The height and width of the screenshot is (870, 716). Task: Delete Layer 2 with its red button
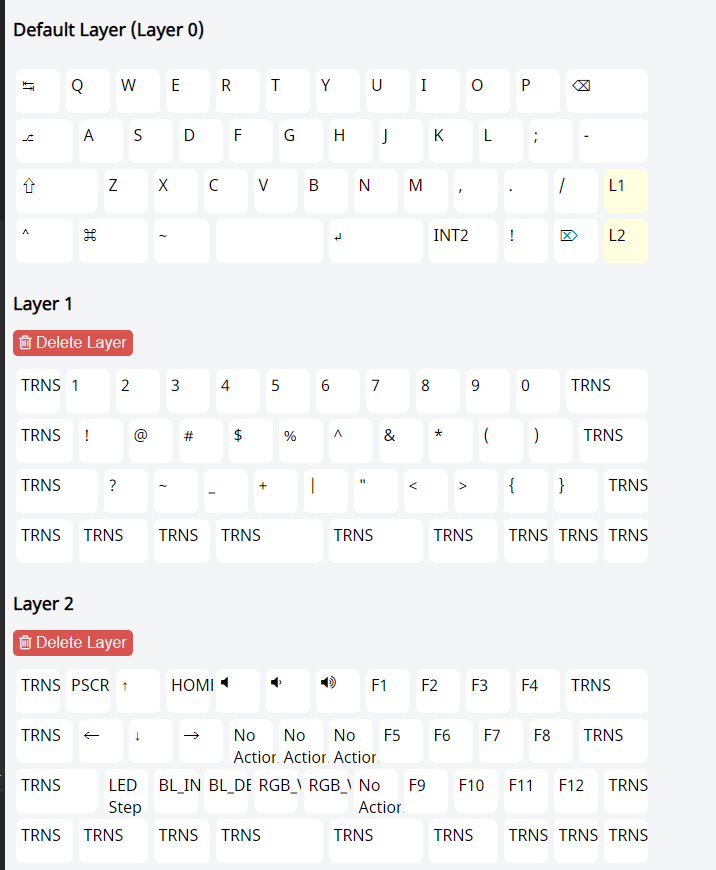73,643
